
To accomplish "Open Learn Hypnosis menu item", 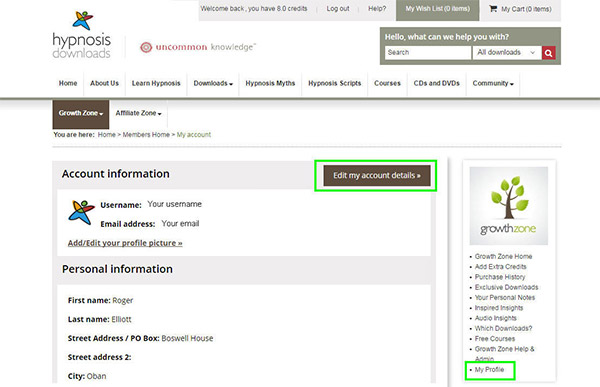I will (156, 83).
